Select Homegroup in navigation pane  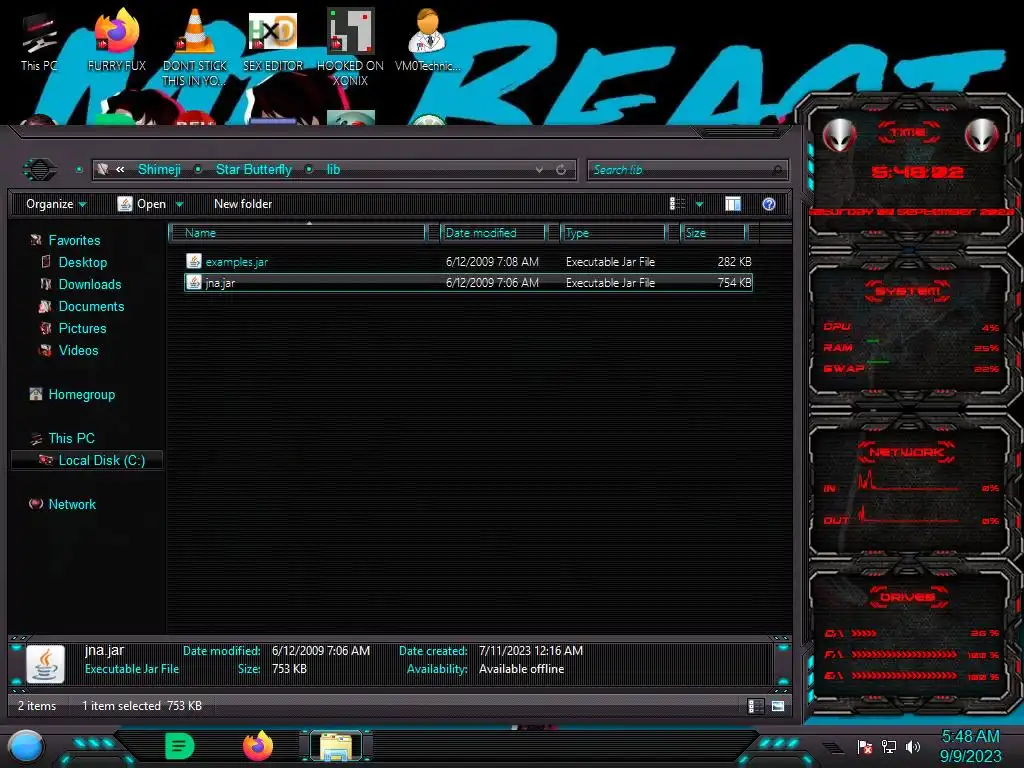tap(82, 394)
